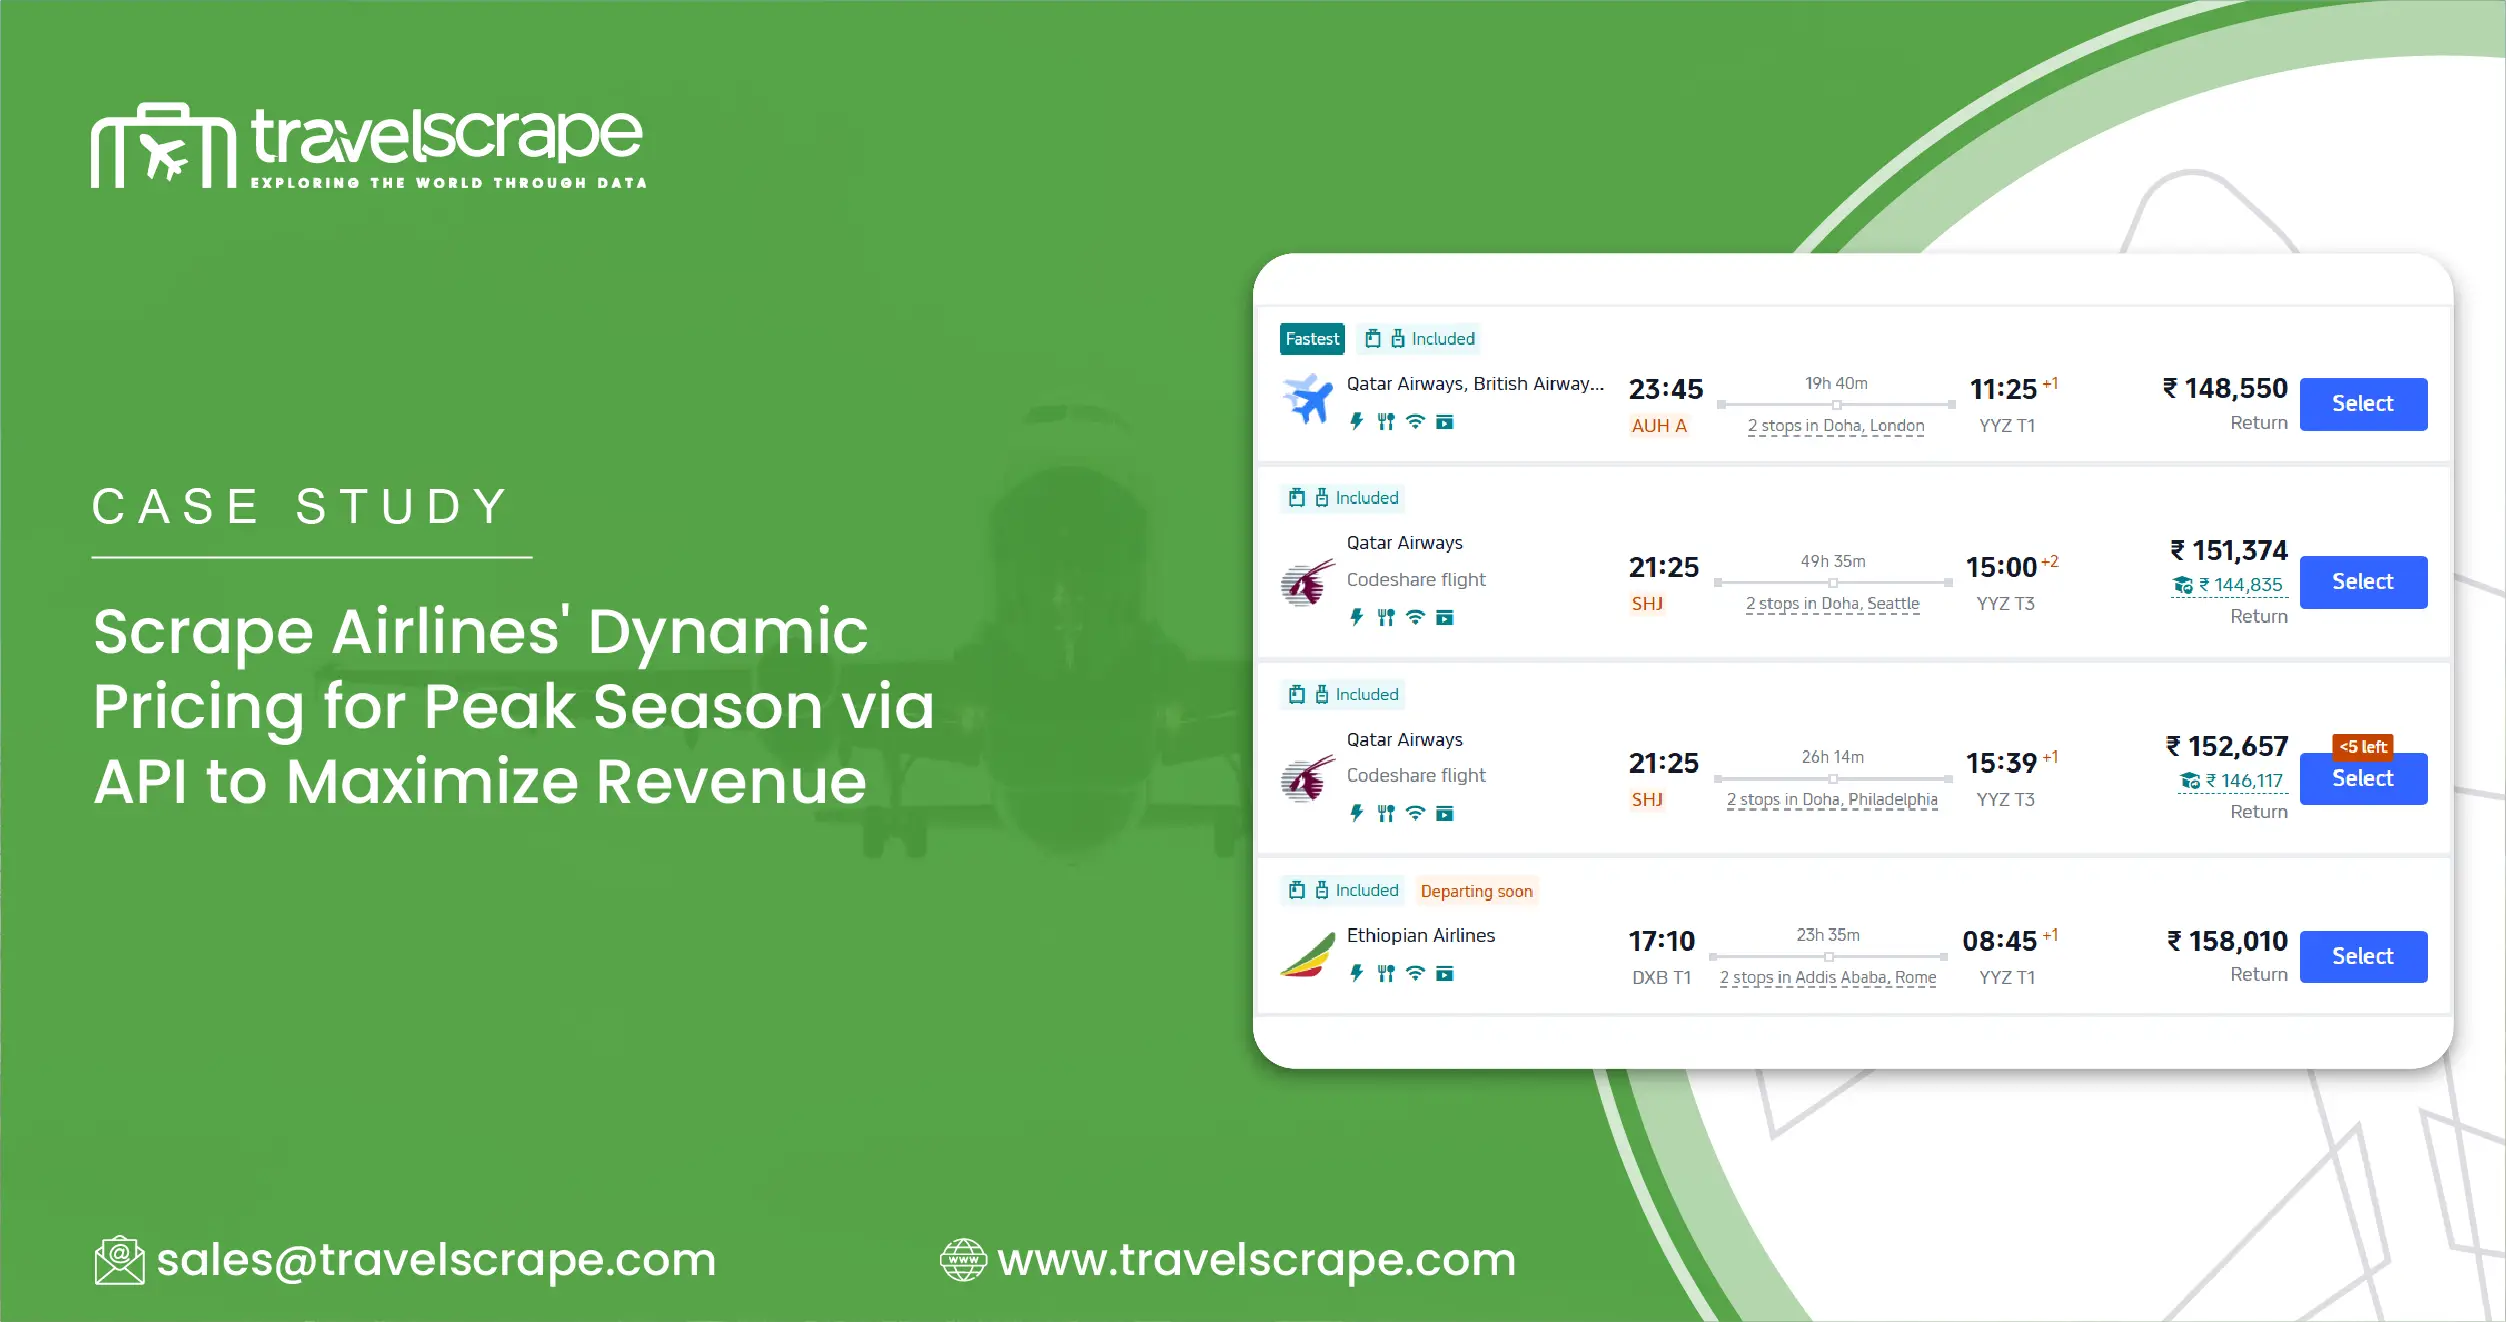Toggle the Fastest filter badge
The height and width of the screenshot is (1322, 2507).
tap(1311, 338)
